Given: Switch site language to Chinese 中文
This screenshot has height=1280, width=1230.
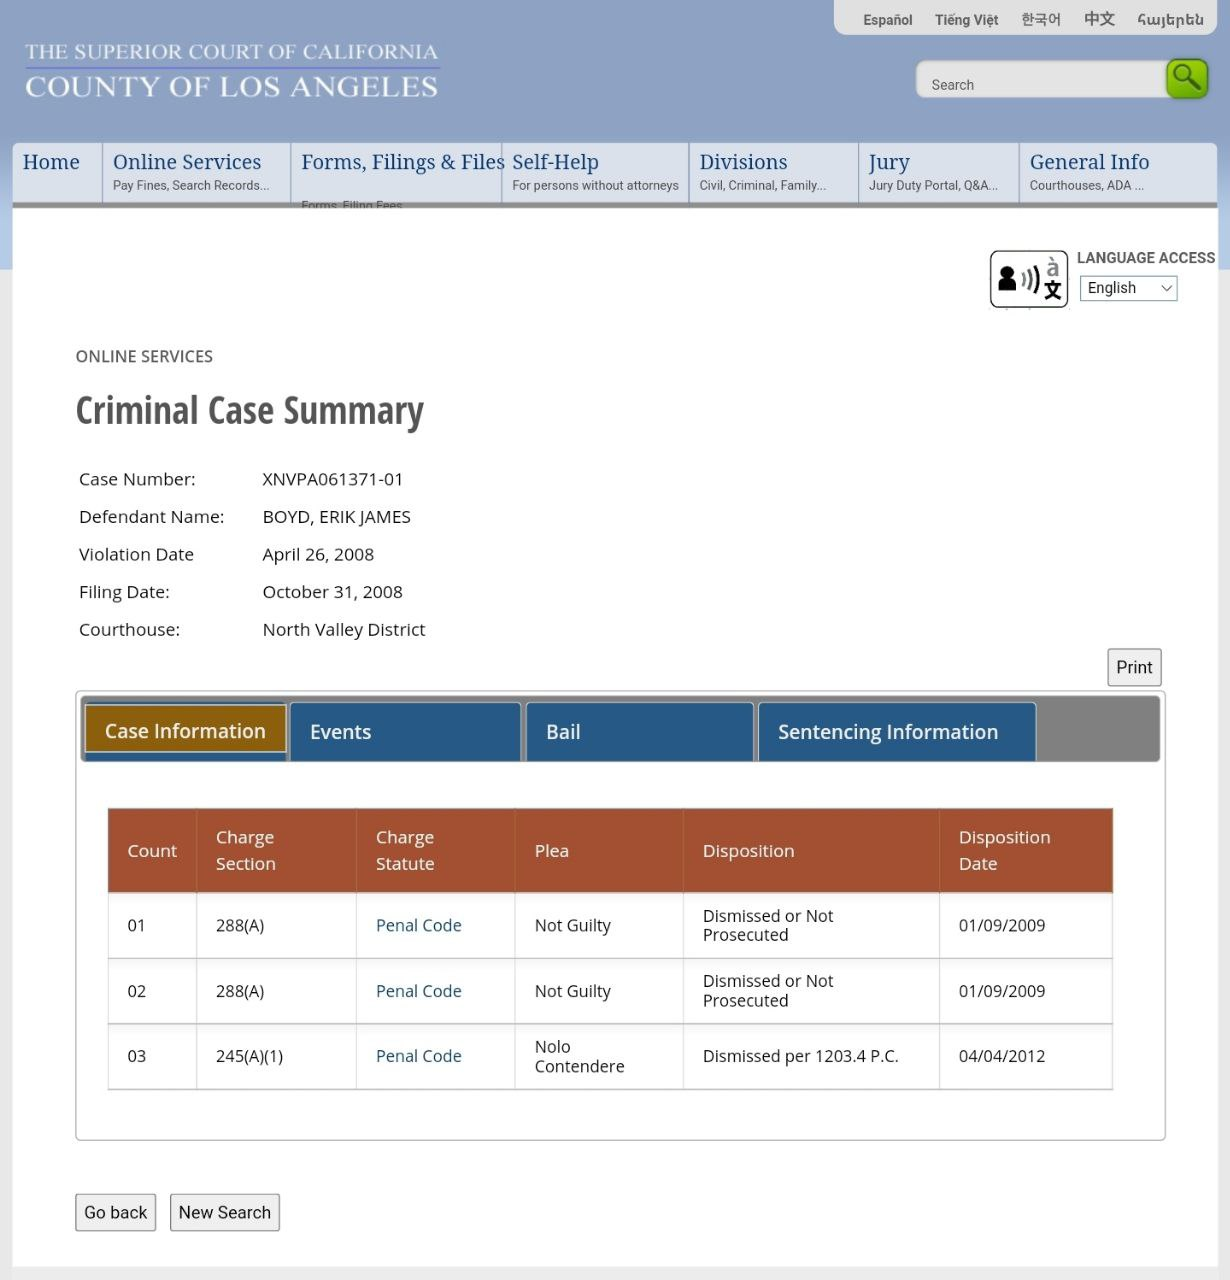Looking at the screenshot, I should click(1099, 19).
